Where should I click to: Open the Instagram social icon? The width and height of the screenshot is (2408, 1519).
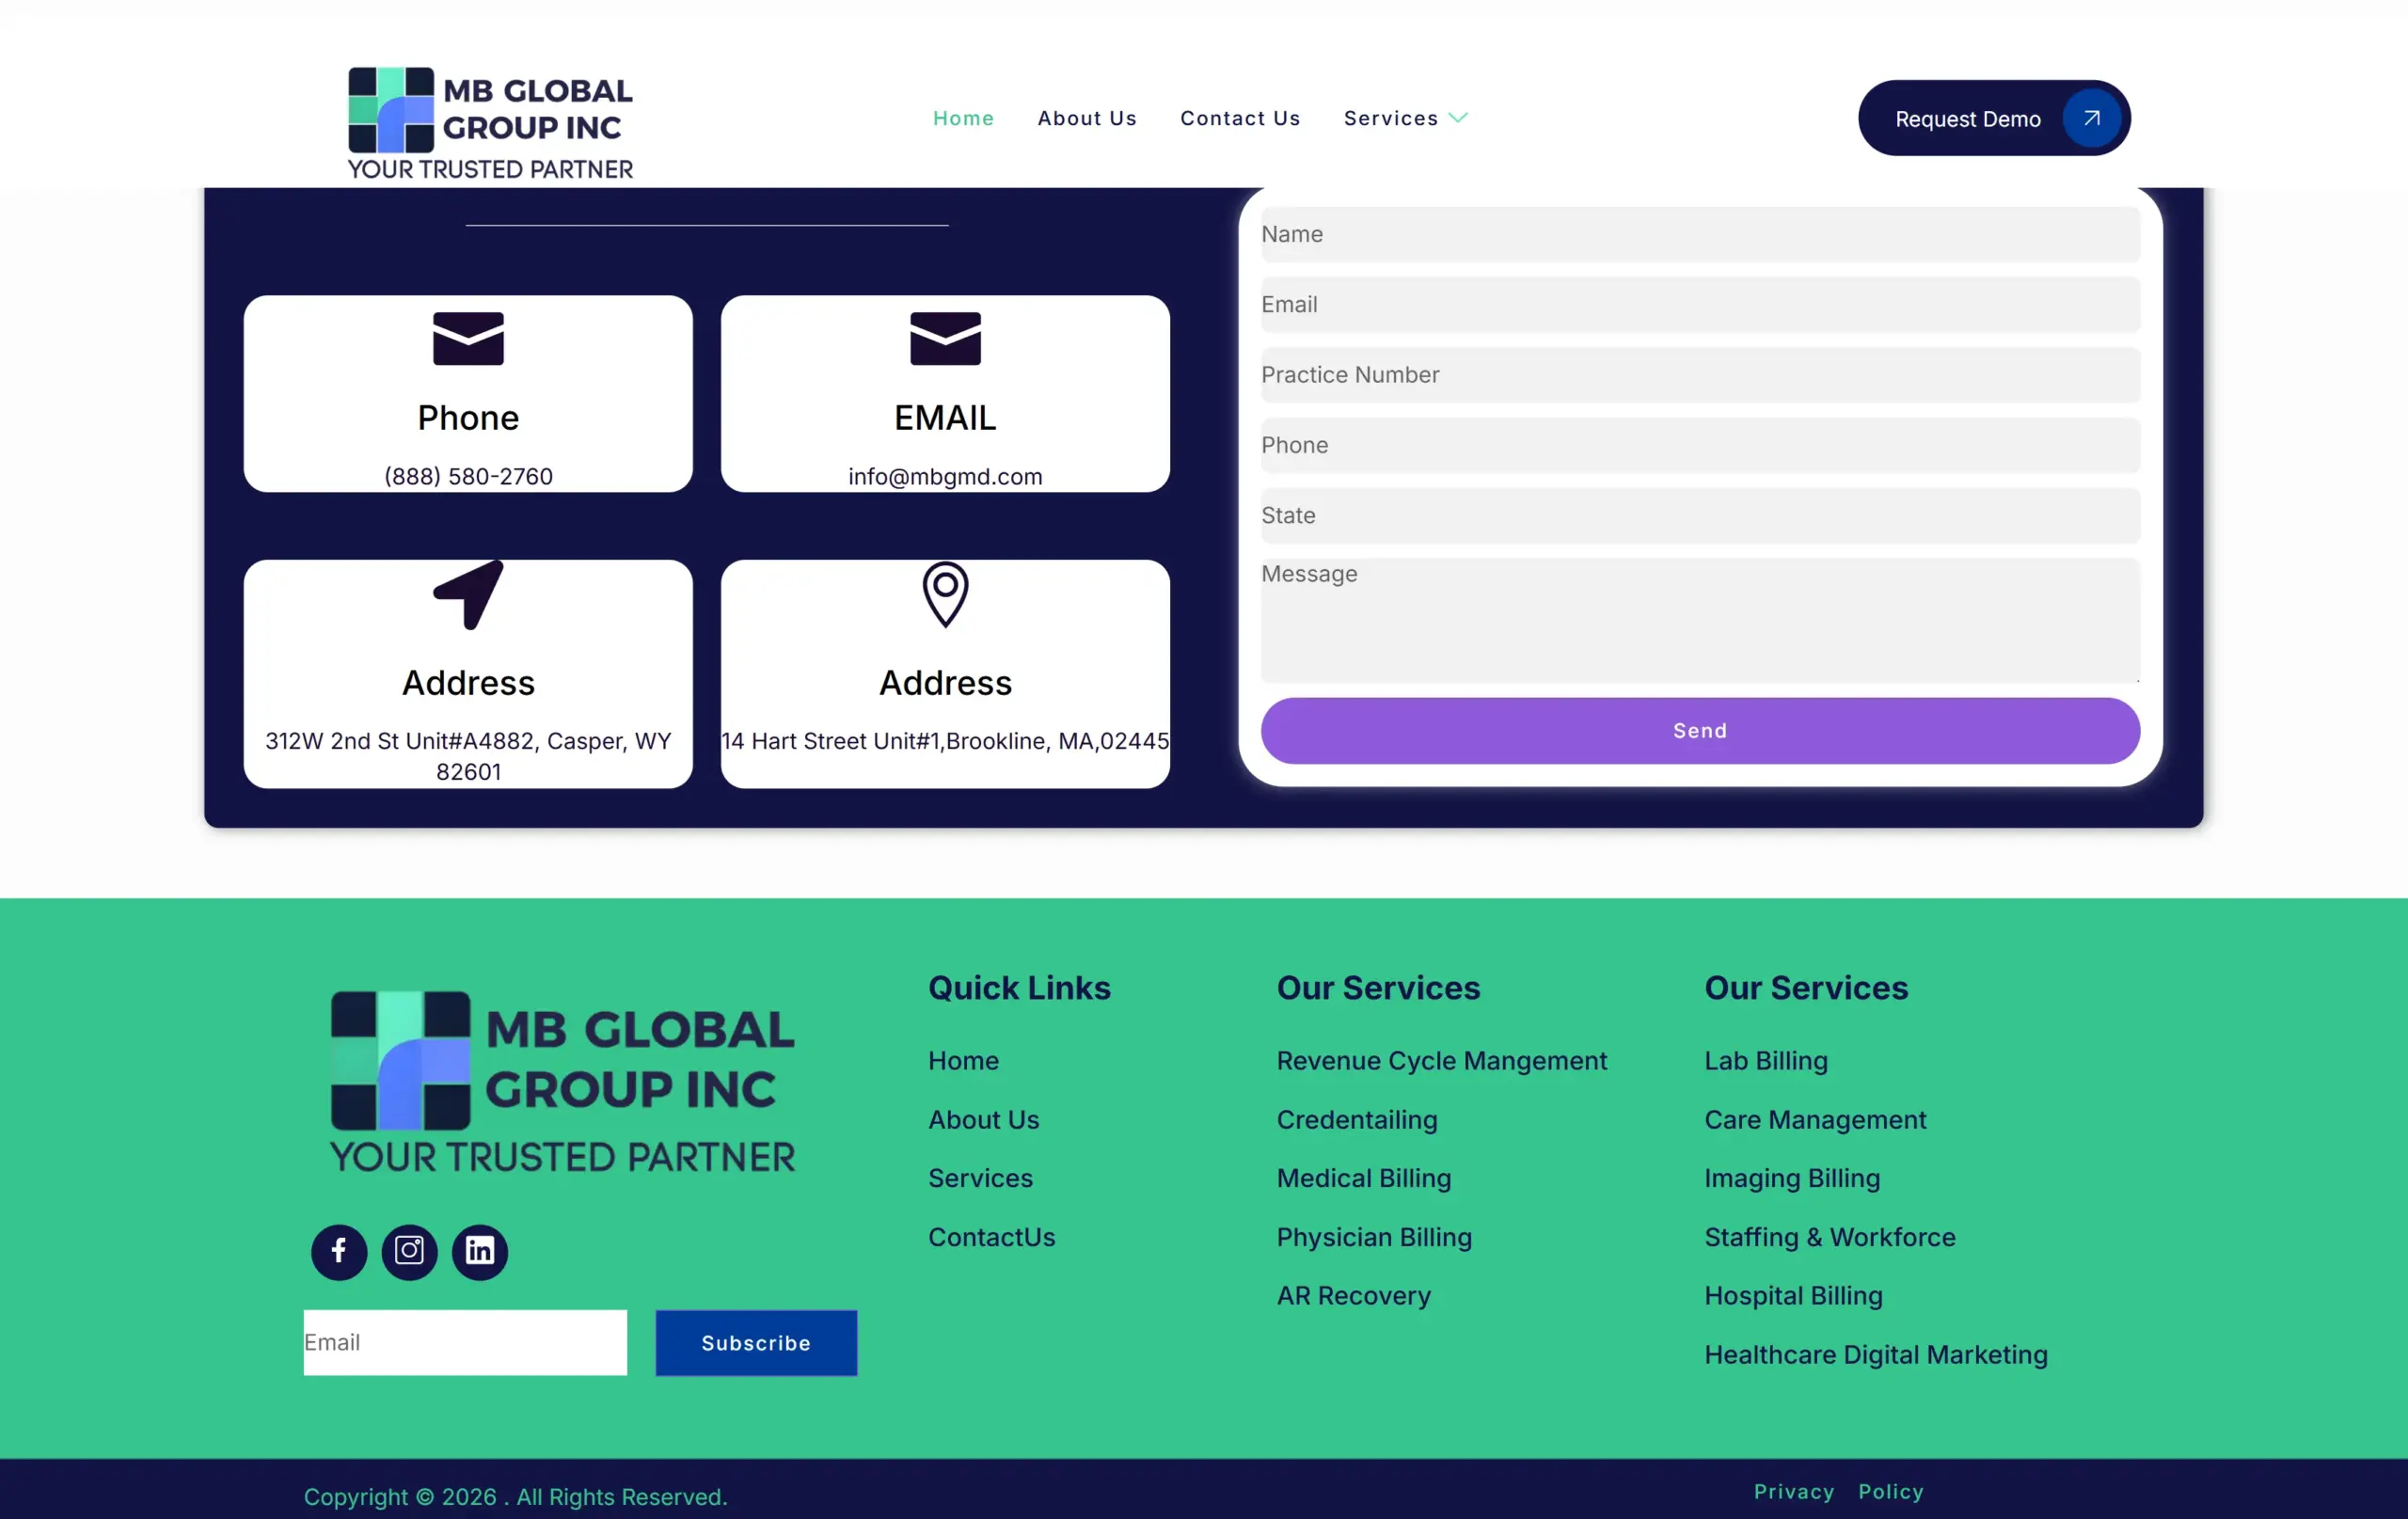coord(409,1251)
